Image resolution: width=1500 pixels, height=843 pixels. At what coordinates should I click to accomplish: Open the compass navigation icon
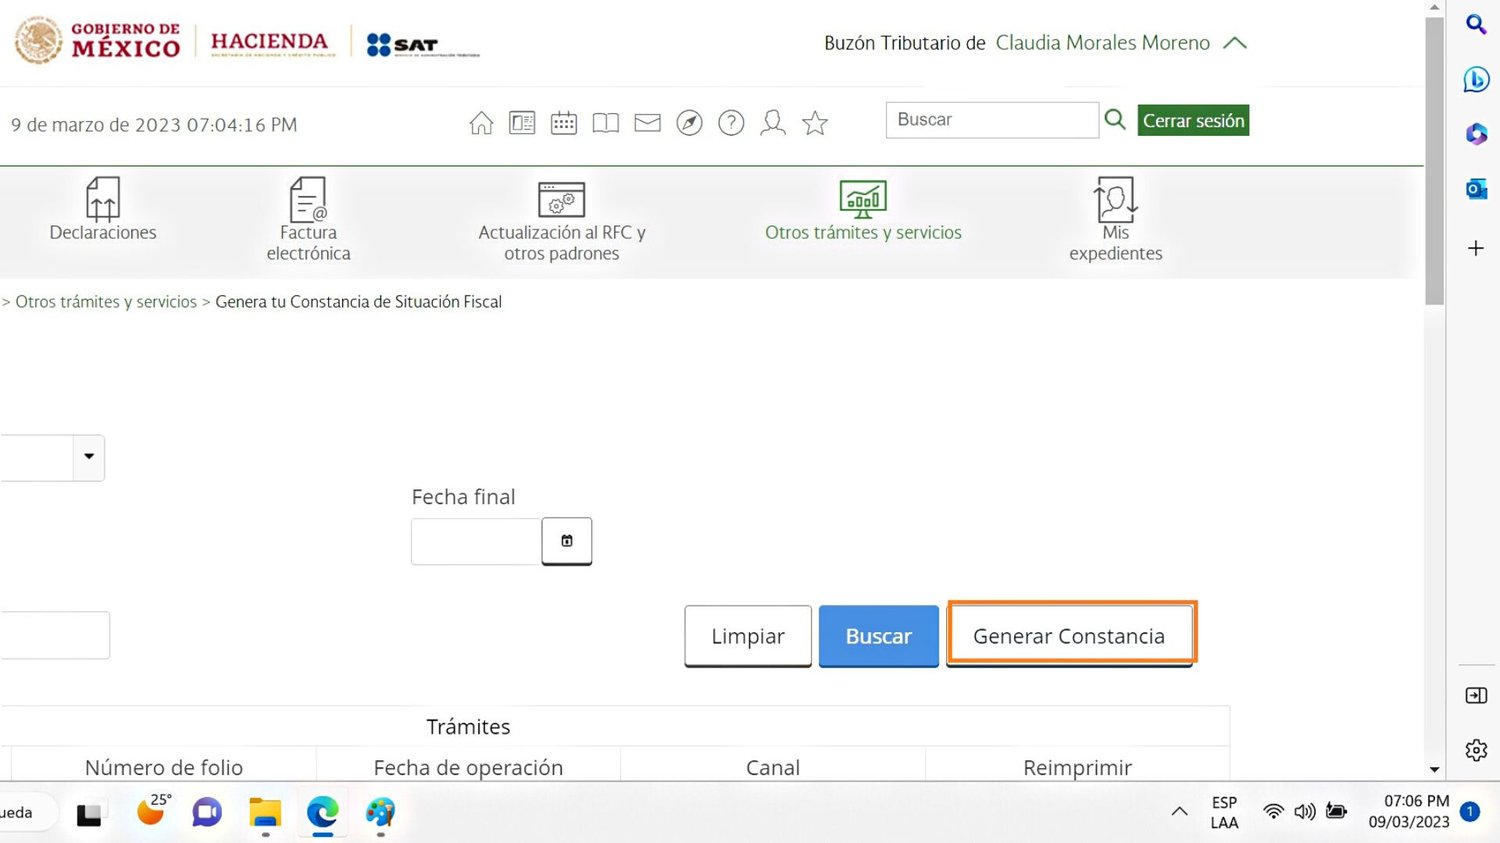point(689,123)
